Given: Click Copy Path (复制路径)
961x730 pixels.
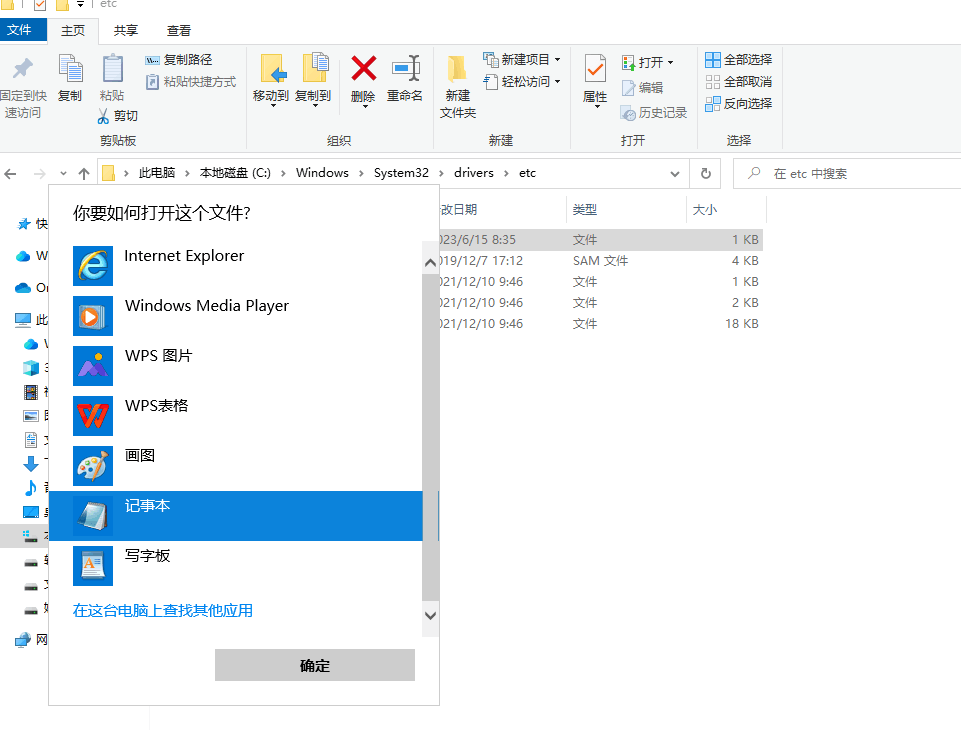Looking at the screenshot, I should (179, 60).
